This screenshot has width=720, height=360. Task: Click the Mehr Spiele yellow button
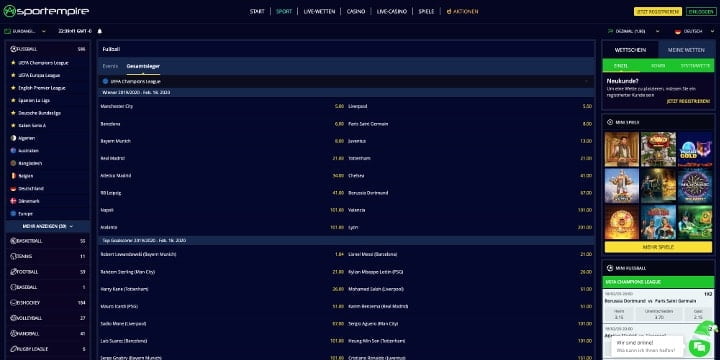coord(658,247)
